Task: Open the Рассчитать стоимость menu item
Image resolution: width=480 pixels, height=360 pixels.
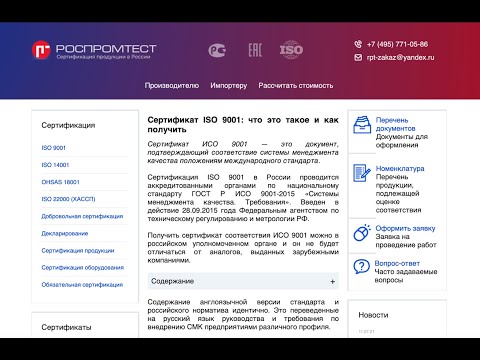Action: [296, 86]
